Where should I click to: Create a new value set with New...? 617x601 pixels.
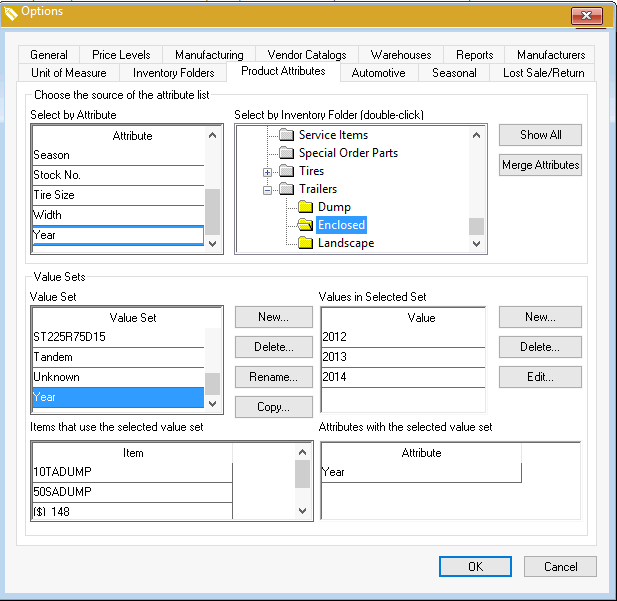(x=273, y=317)
